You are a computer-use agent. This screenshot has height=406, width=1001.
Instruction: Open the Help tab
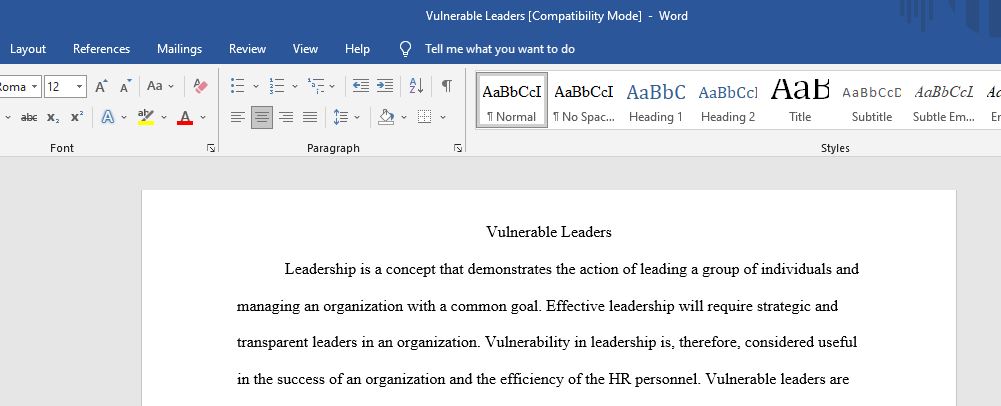[x=358, y=49]
